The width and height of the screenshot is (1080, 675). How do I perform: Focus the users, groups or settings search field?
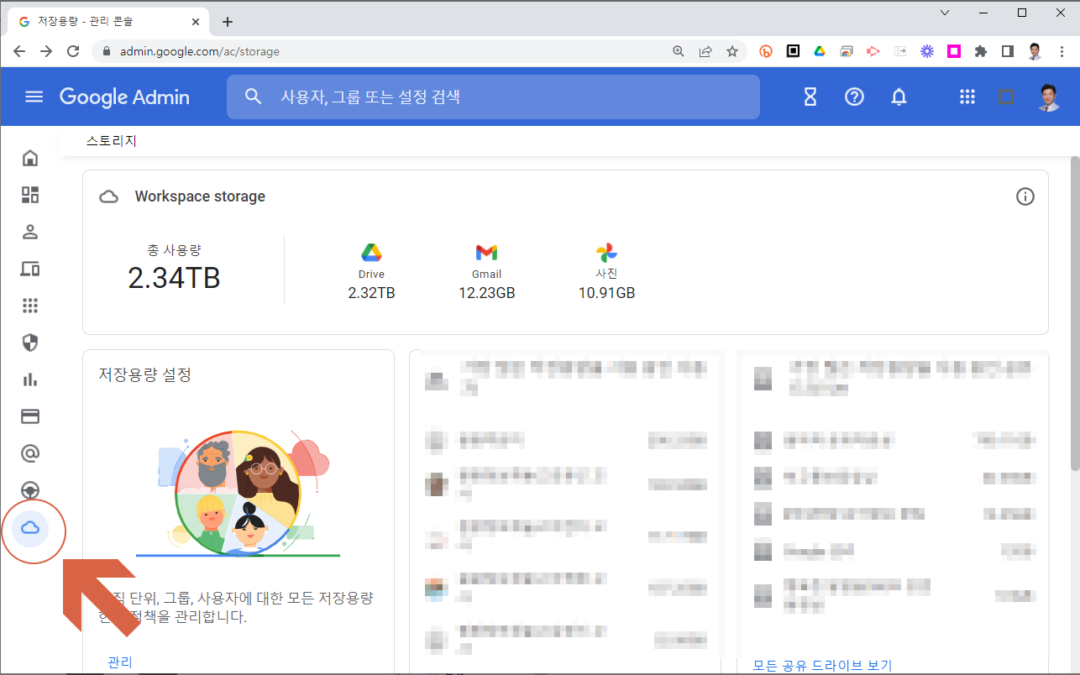[493, 97]
